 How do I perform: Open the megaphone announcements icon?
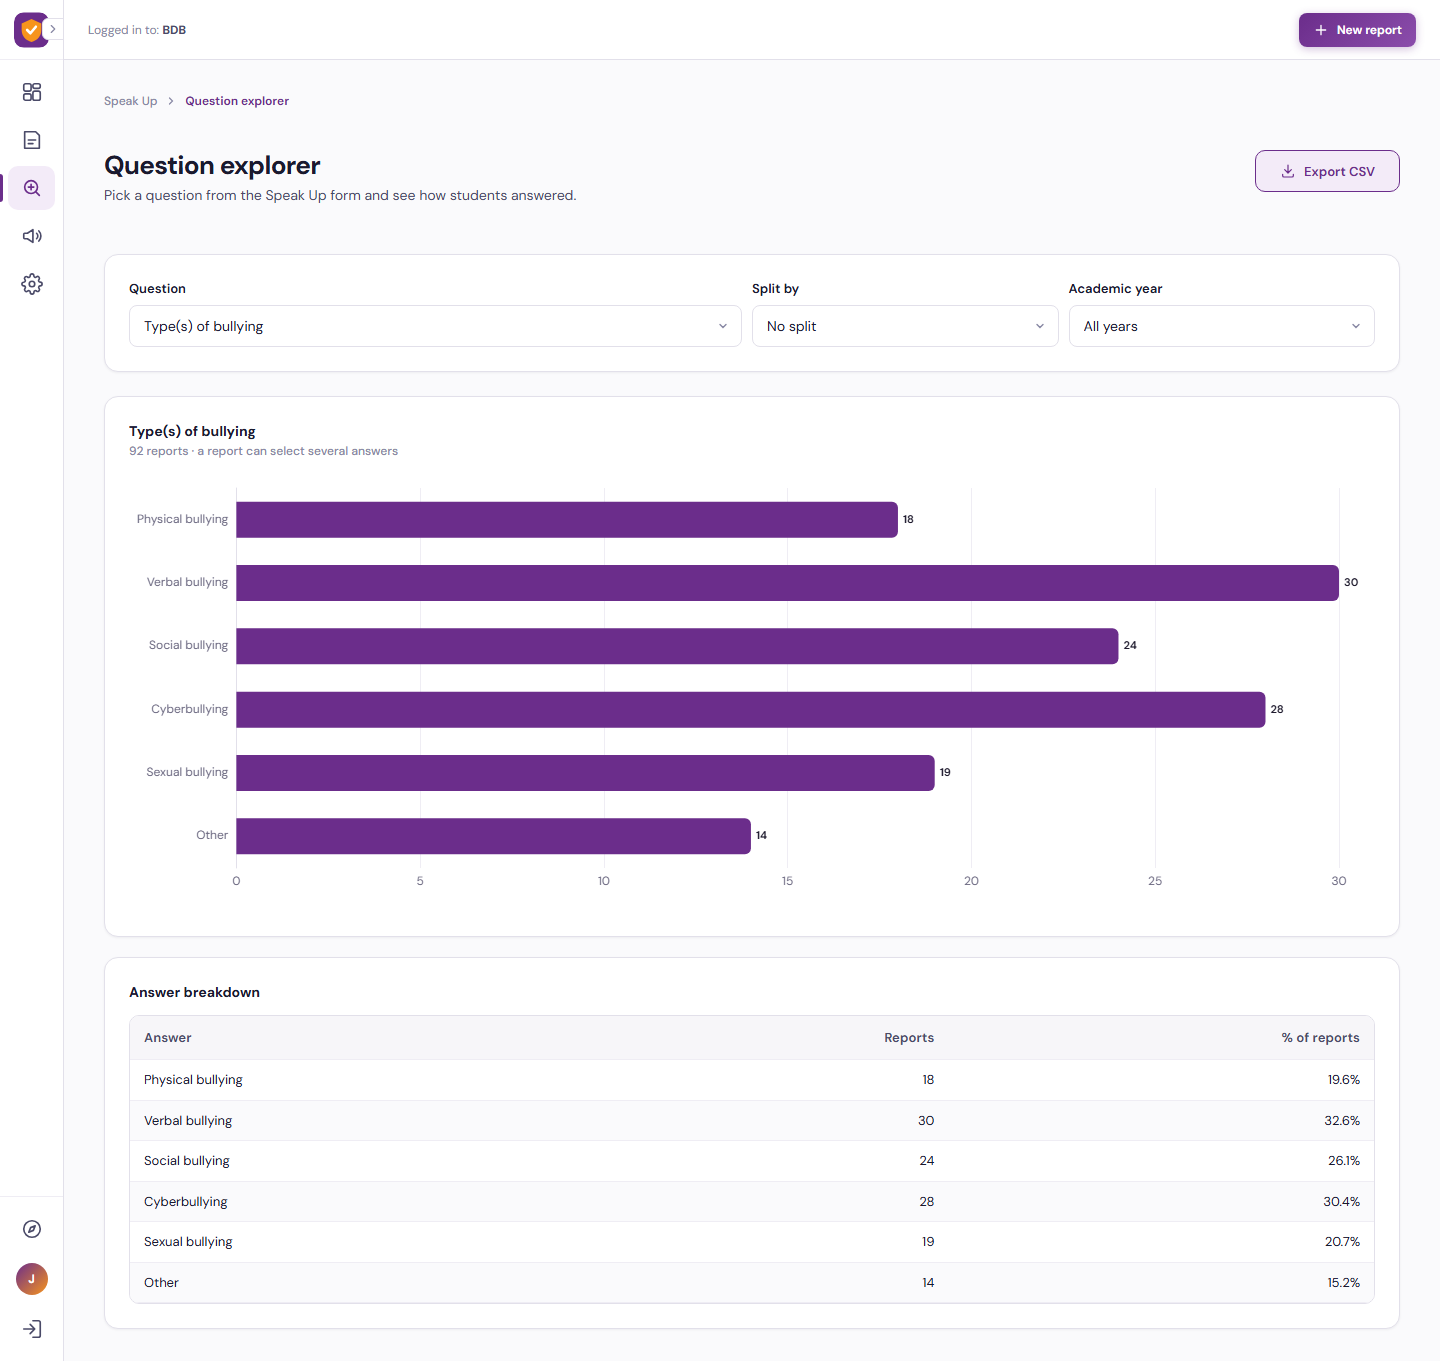point(32,236)
